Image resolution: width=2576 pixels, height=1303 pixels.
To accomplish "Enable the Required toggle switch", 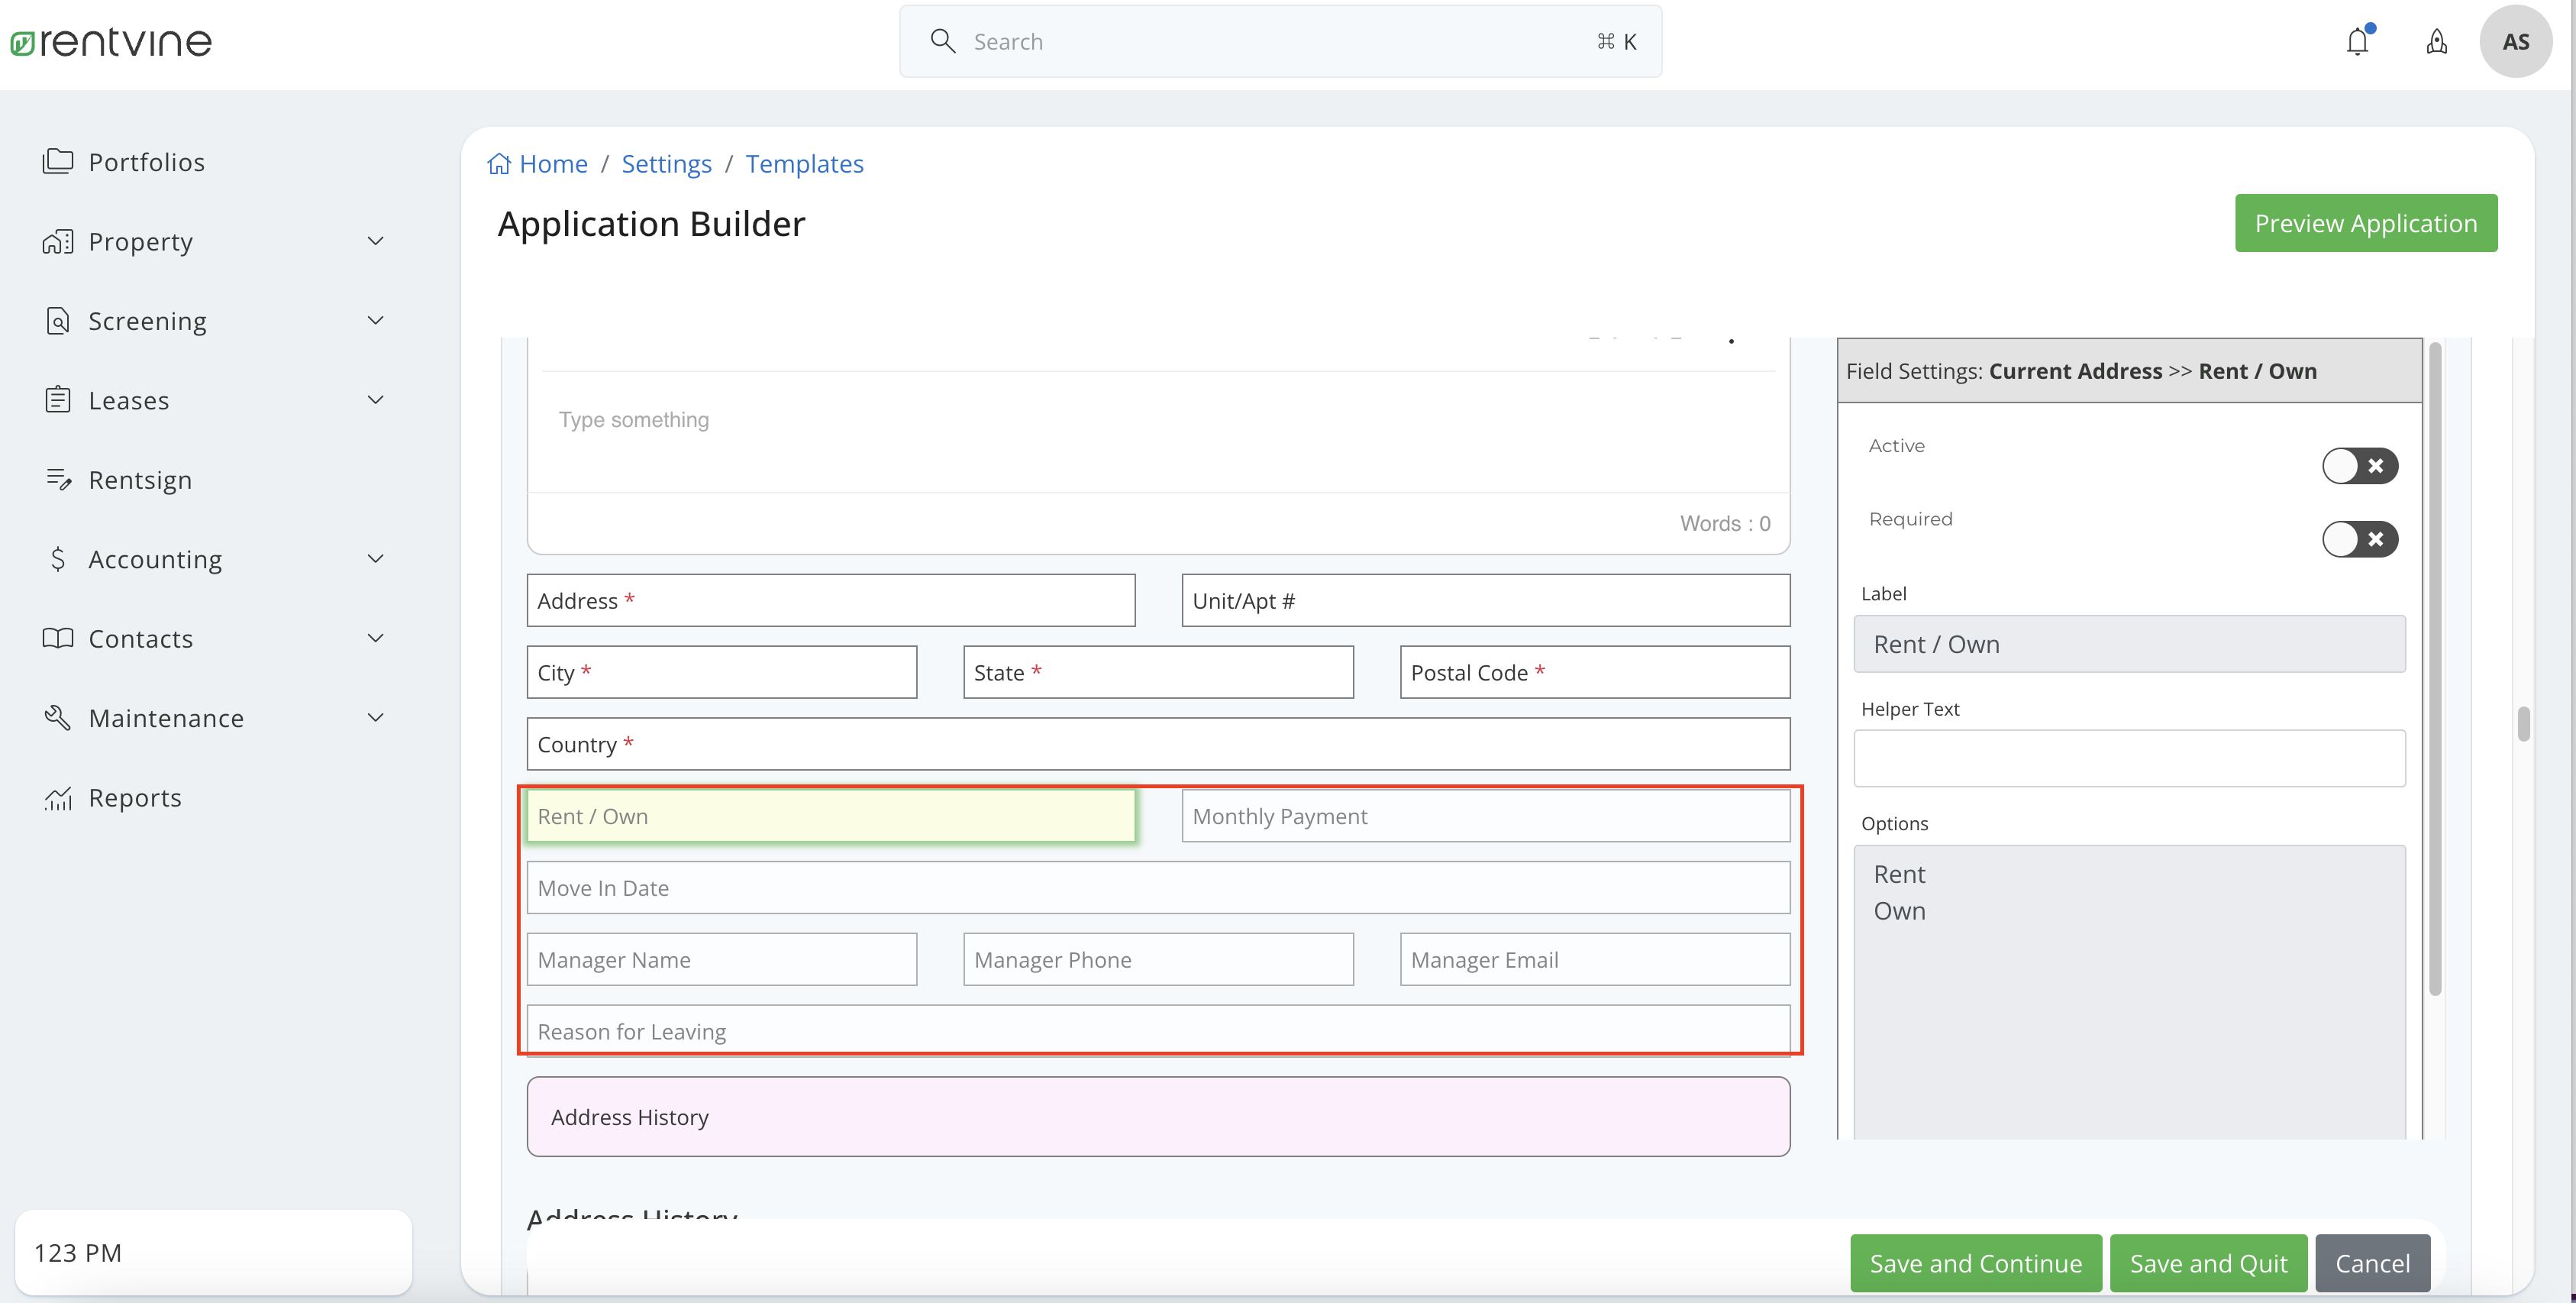I will click(2359, 540).
